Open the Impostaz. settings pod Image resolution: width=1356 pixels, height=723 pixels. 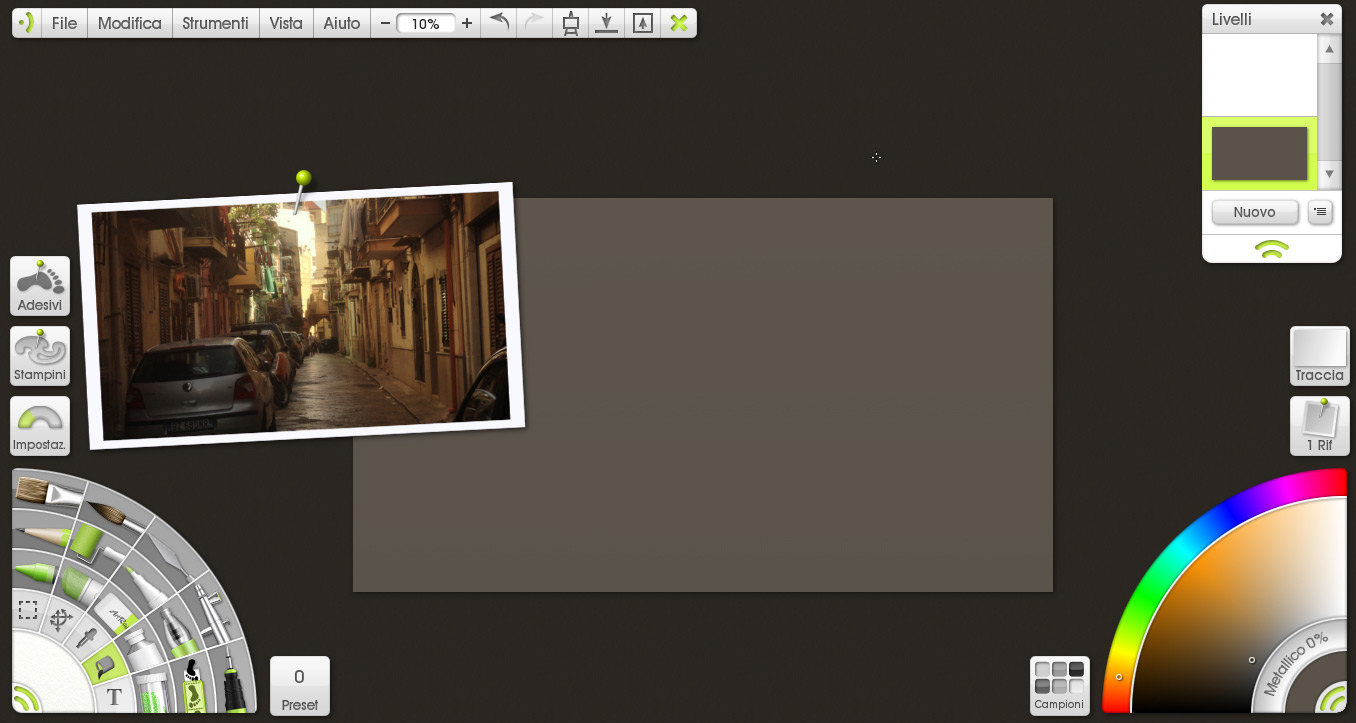tap(40, 426)
